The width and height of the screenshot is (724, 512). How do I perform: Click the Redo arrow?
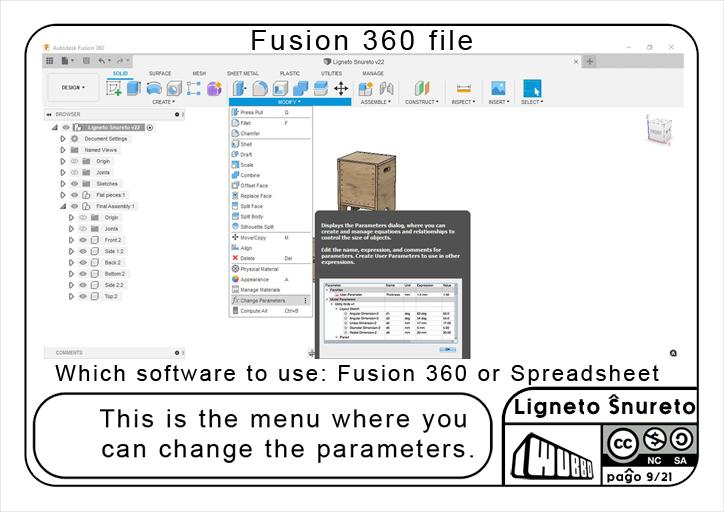click(x=120, y=60)
